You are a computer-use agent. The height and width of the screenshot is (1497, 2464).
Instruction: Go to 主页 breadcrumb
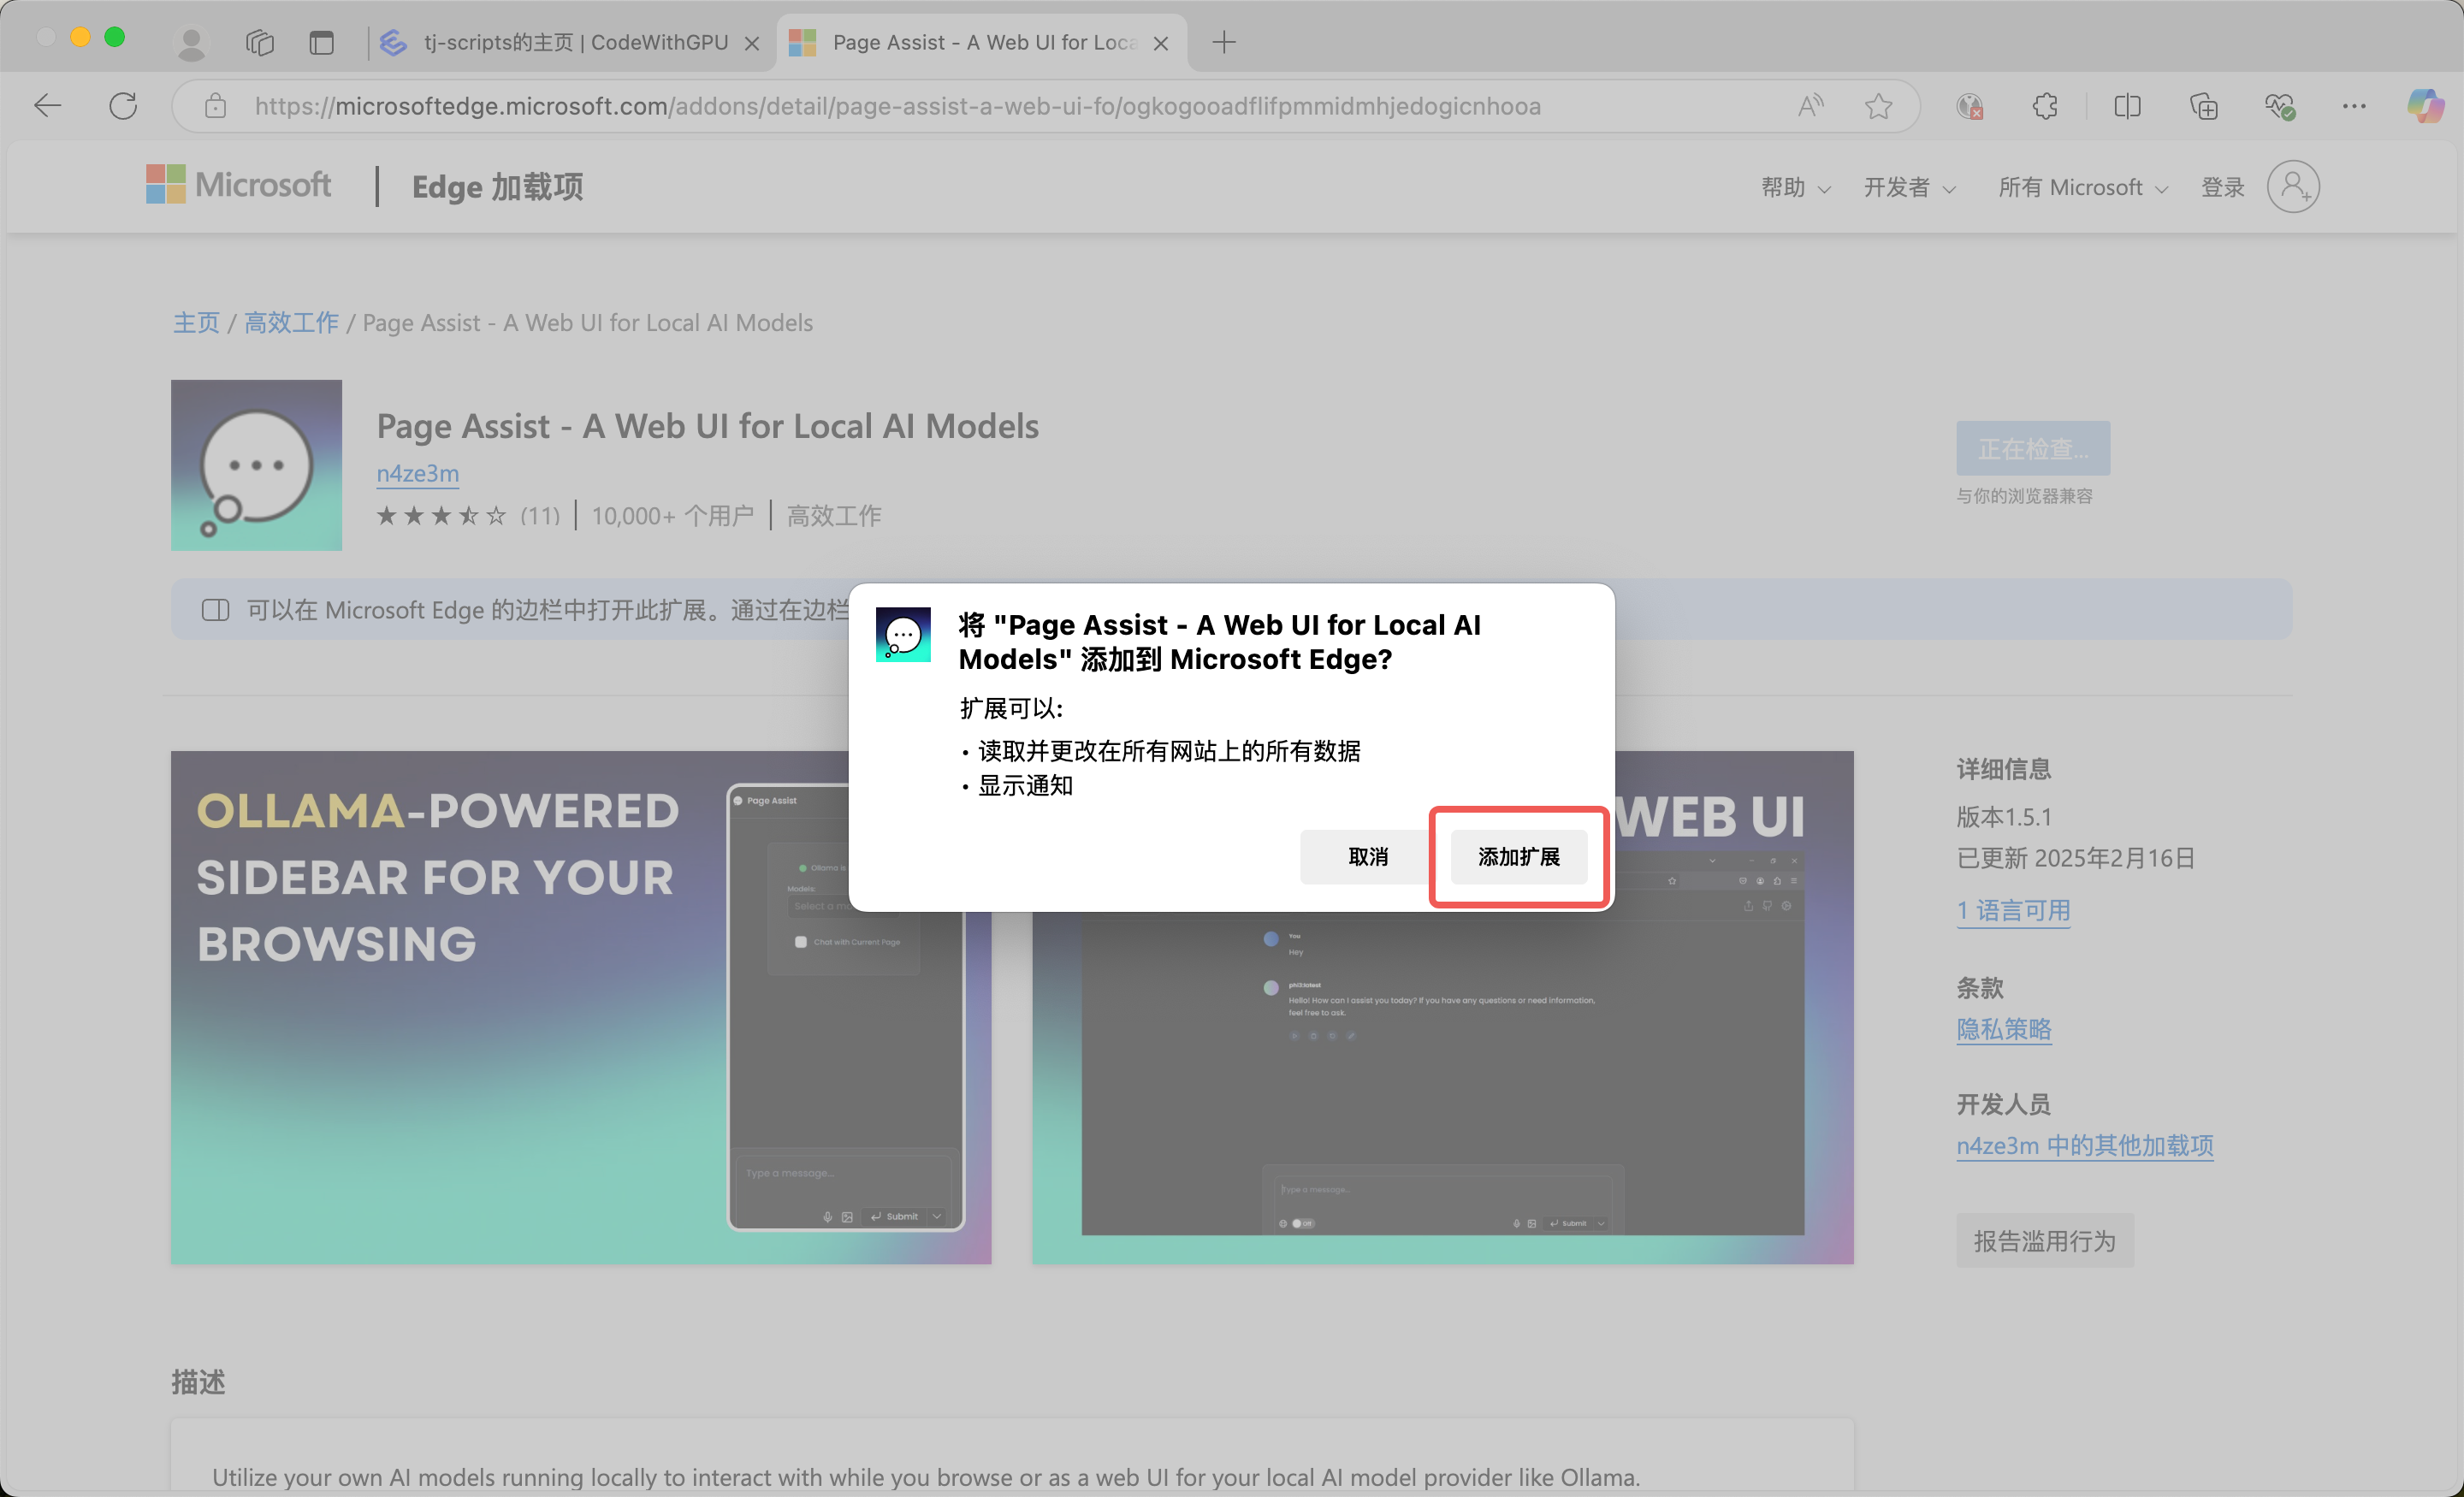click(196, 322)
